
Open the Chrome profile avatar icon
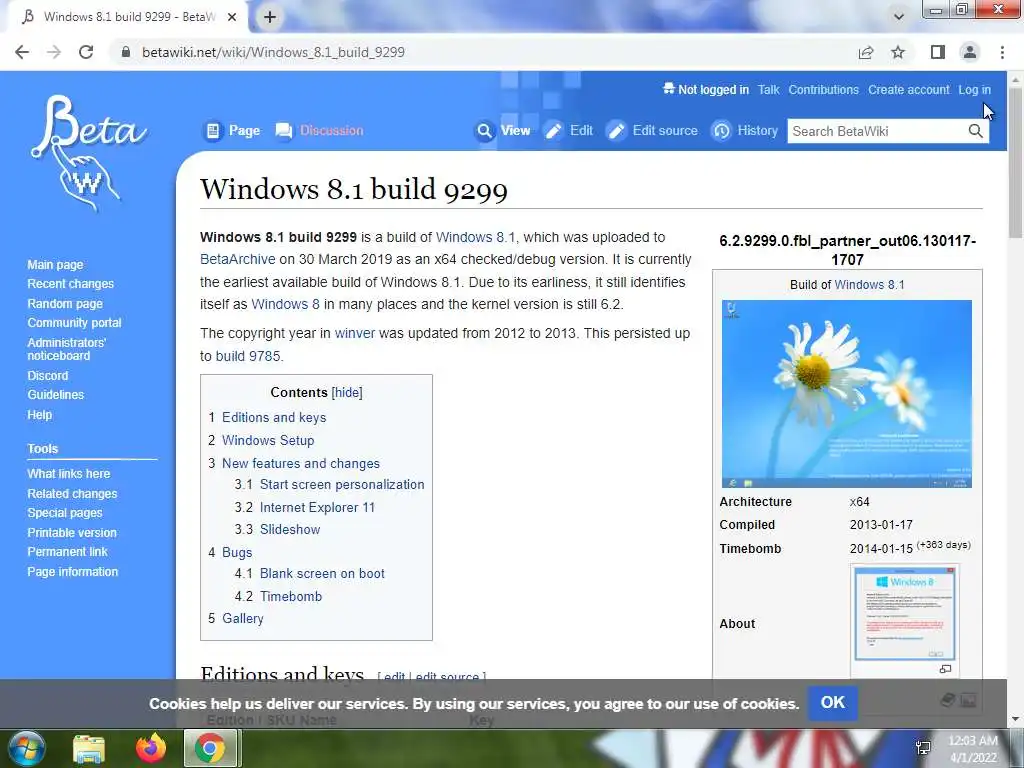[x=970, y=52]
